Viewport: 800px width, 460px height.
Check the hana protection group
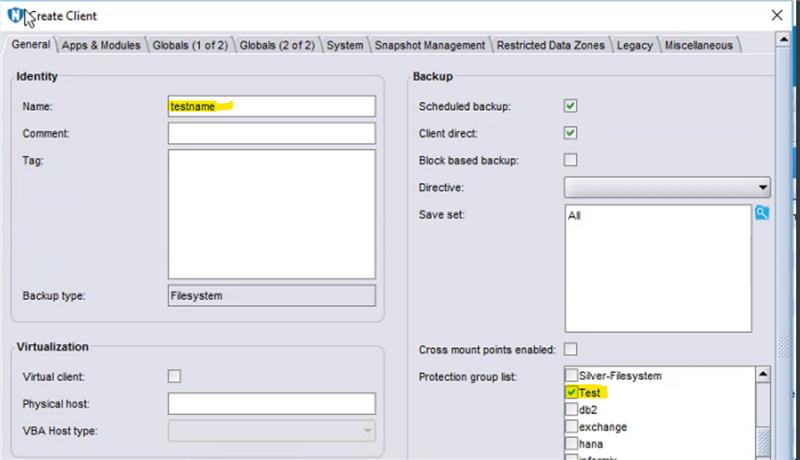pyautogui.click(x=571, y=443)
